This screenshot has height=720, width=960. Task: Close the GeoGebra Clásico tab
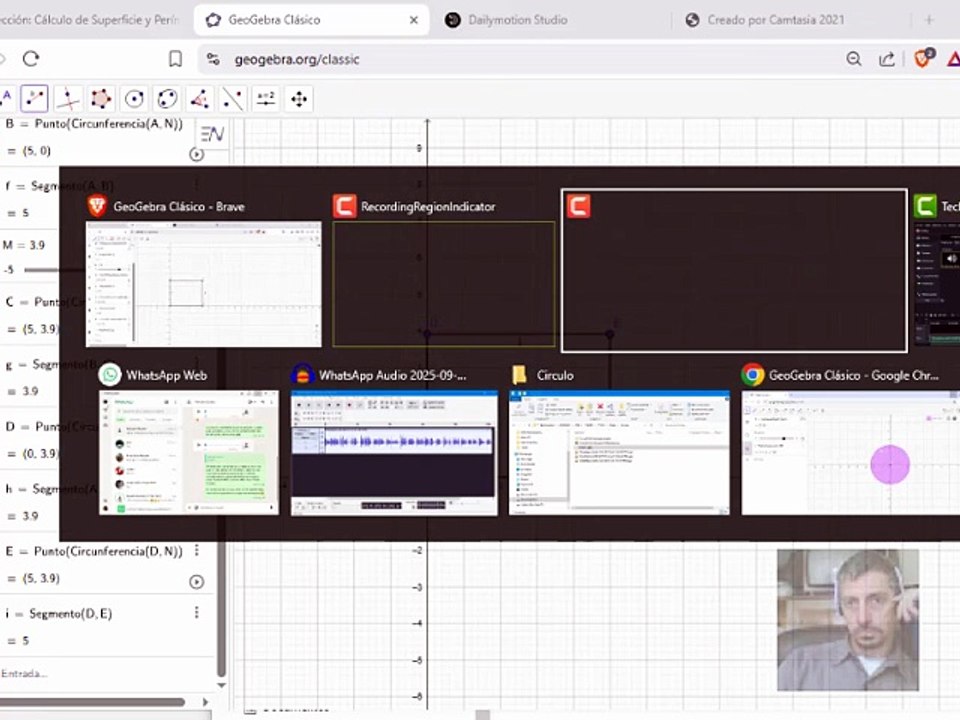414,20
